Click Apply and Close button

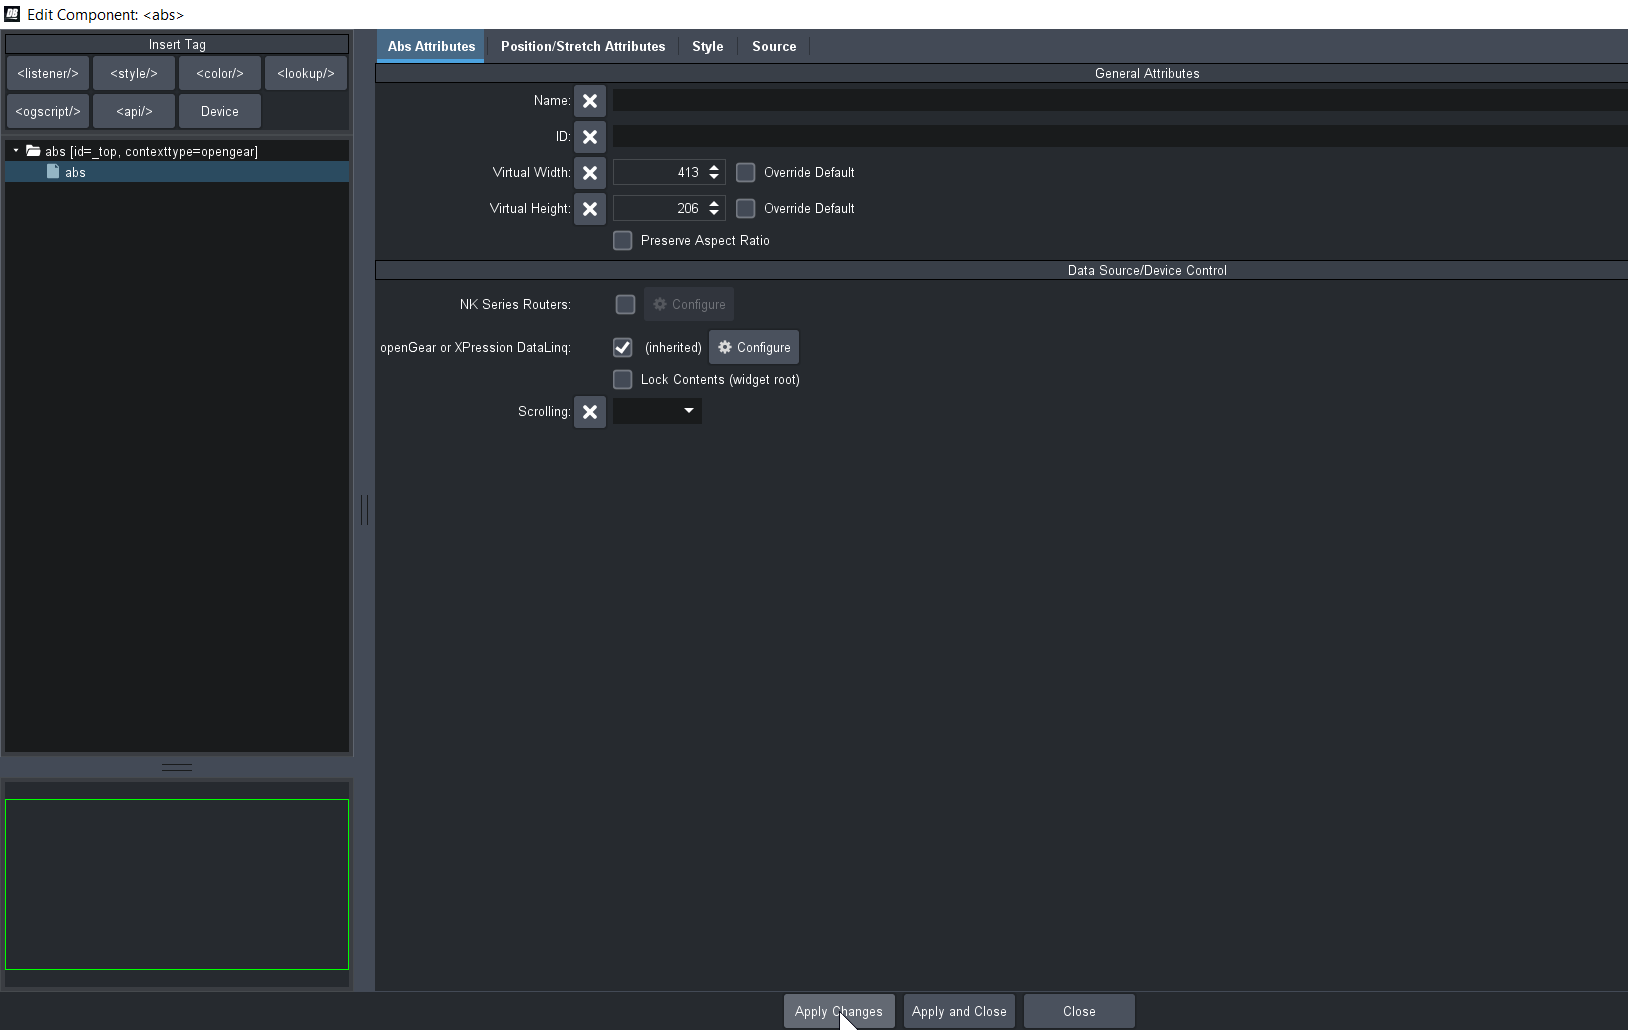point(959,1012)
